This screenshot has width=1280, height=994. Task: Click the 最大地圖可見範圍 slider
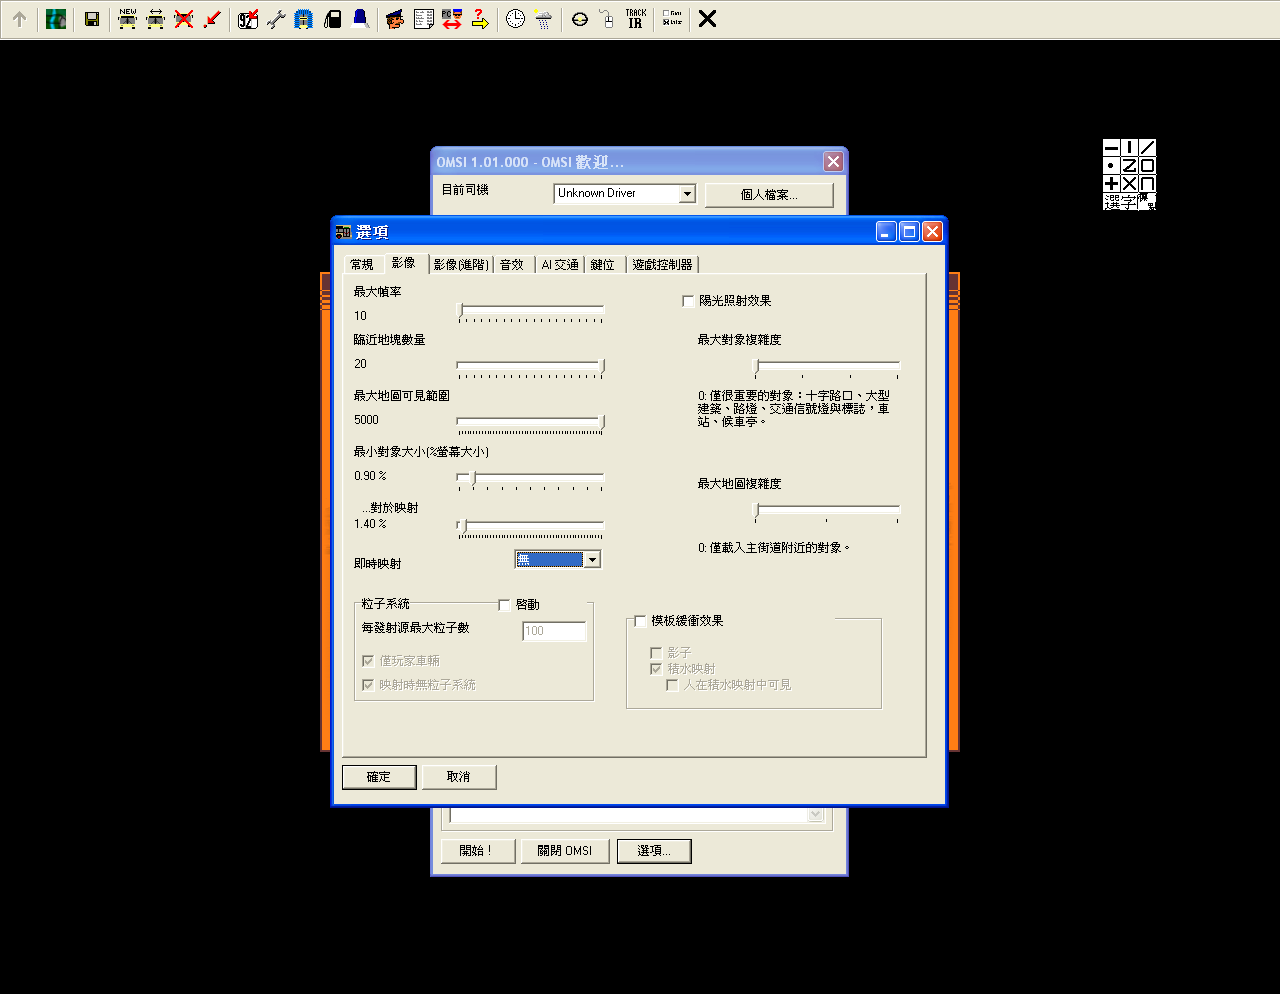[x=530, y=423]
